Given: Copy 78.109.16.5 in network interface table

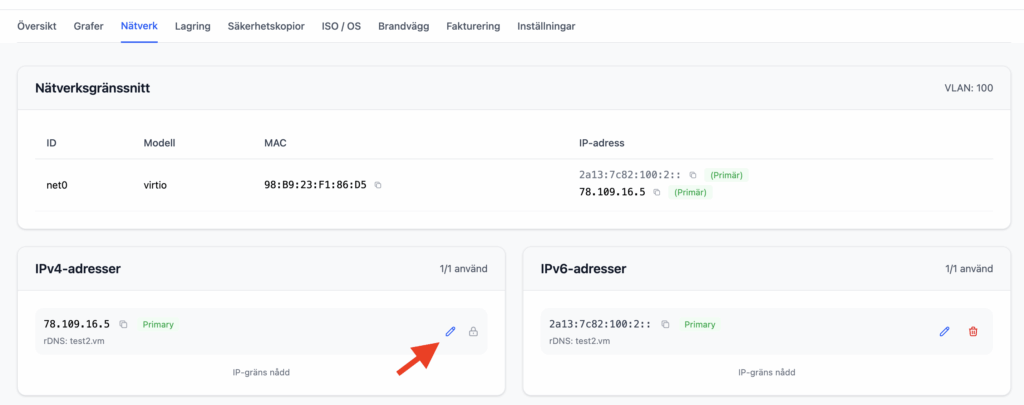Looking at the screenshot, I should [656, 192].
